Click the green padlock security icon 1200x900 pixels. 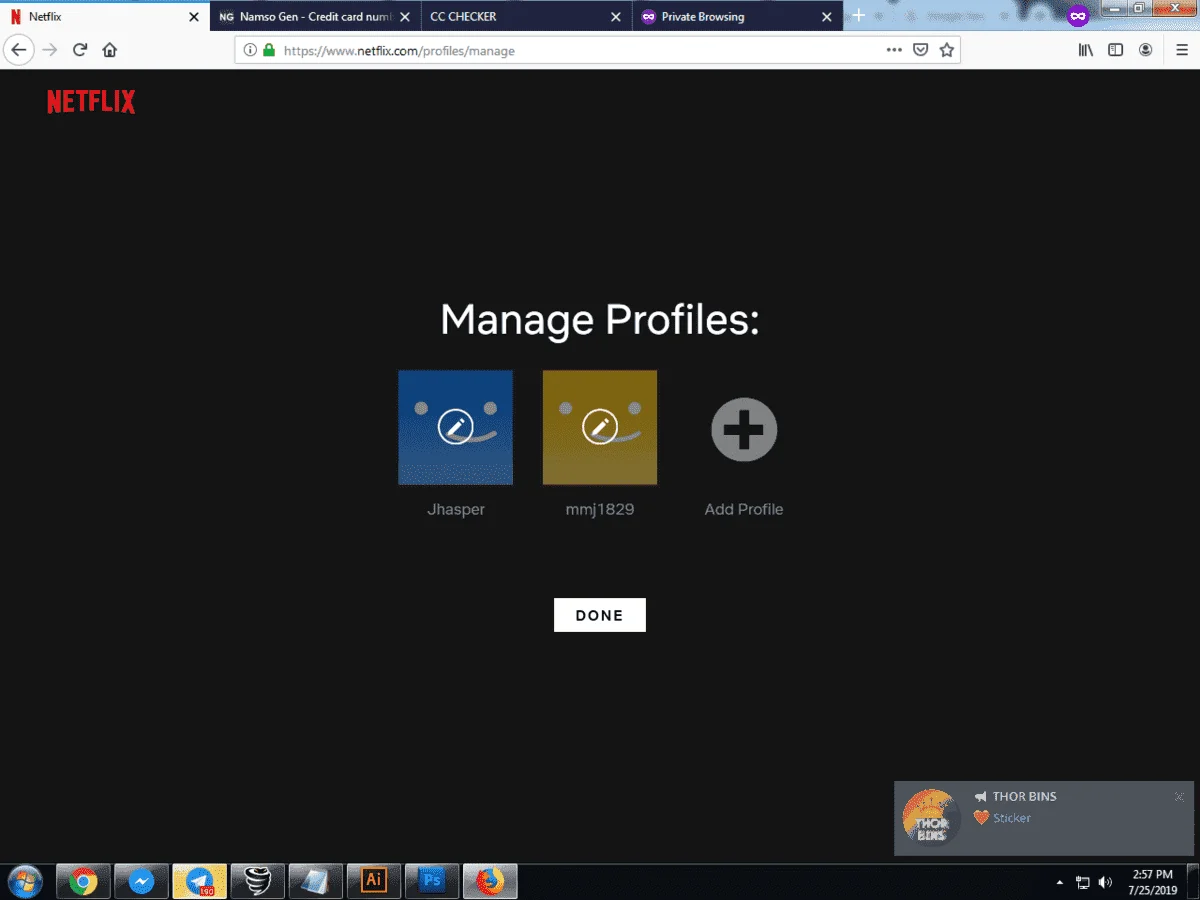(268, 50)
